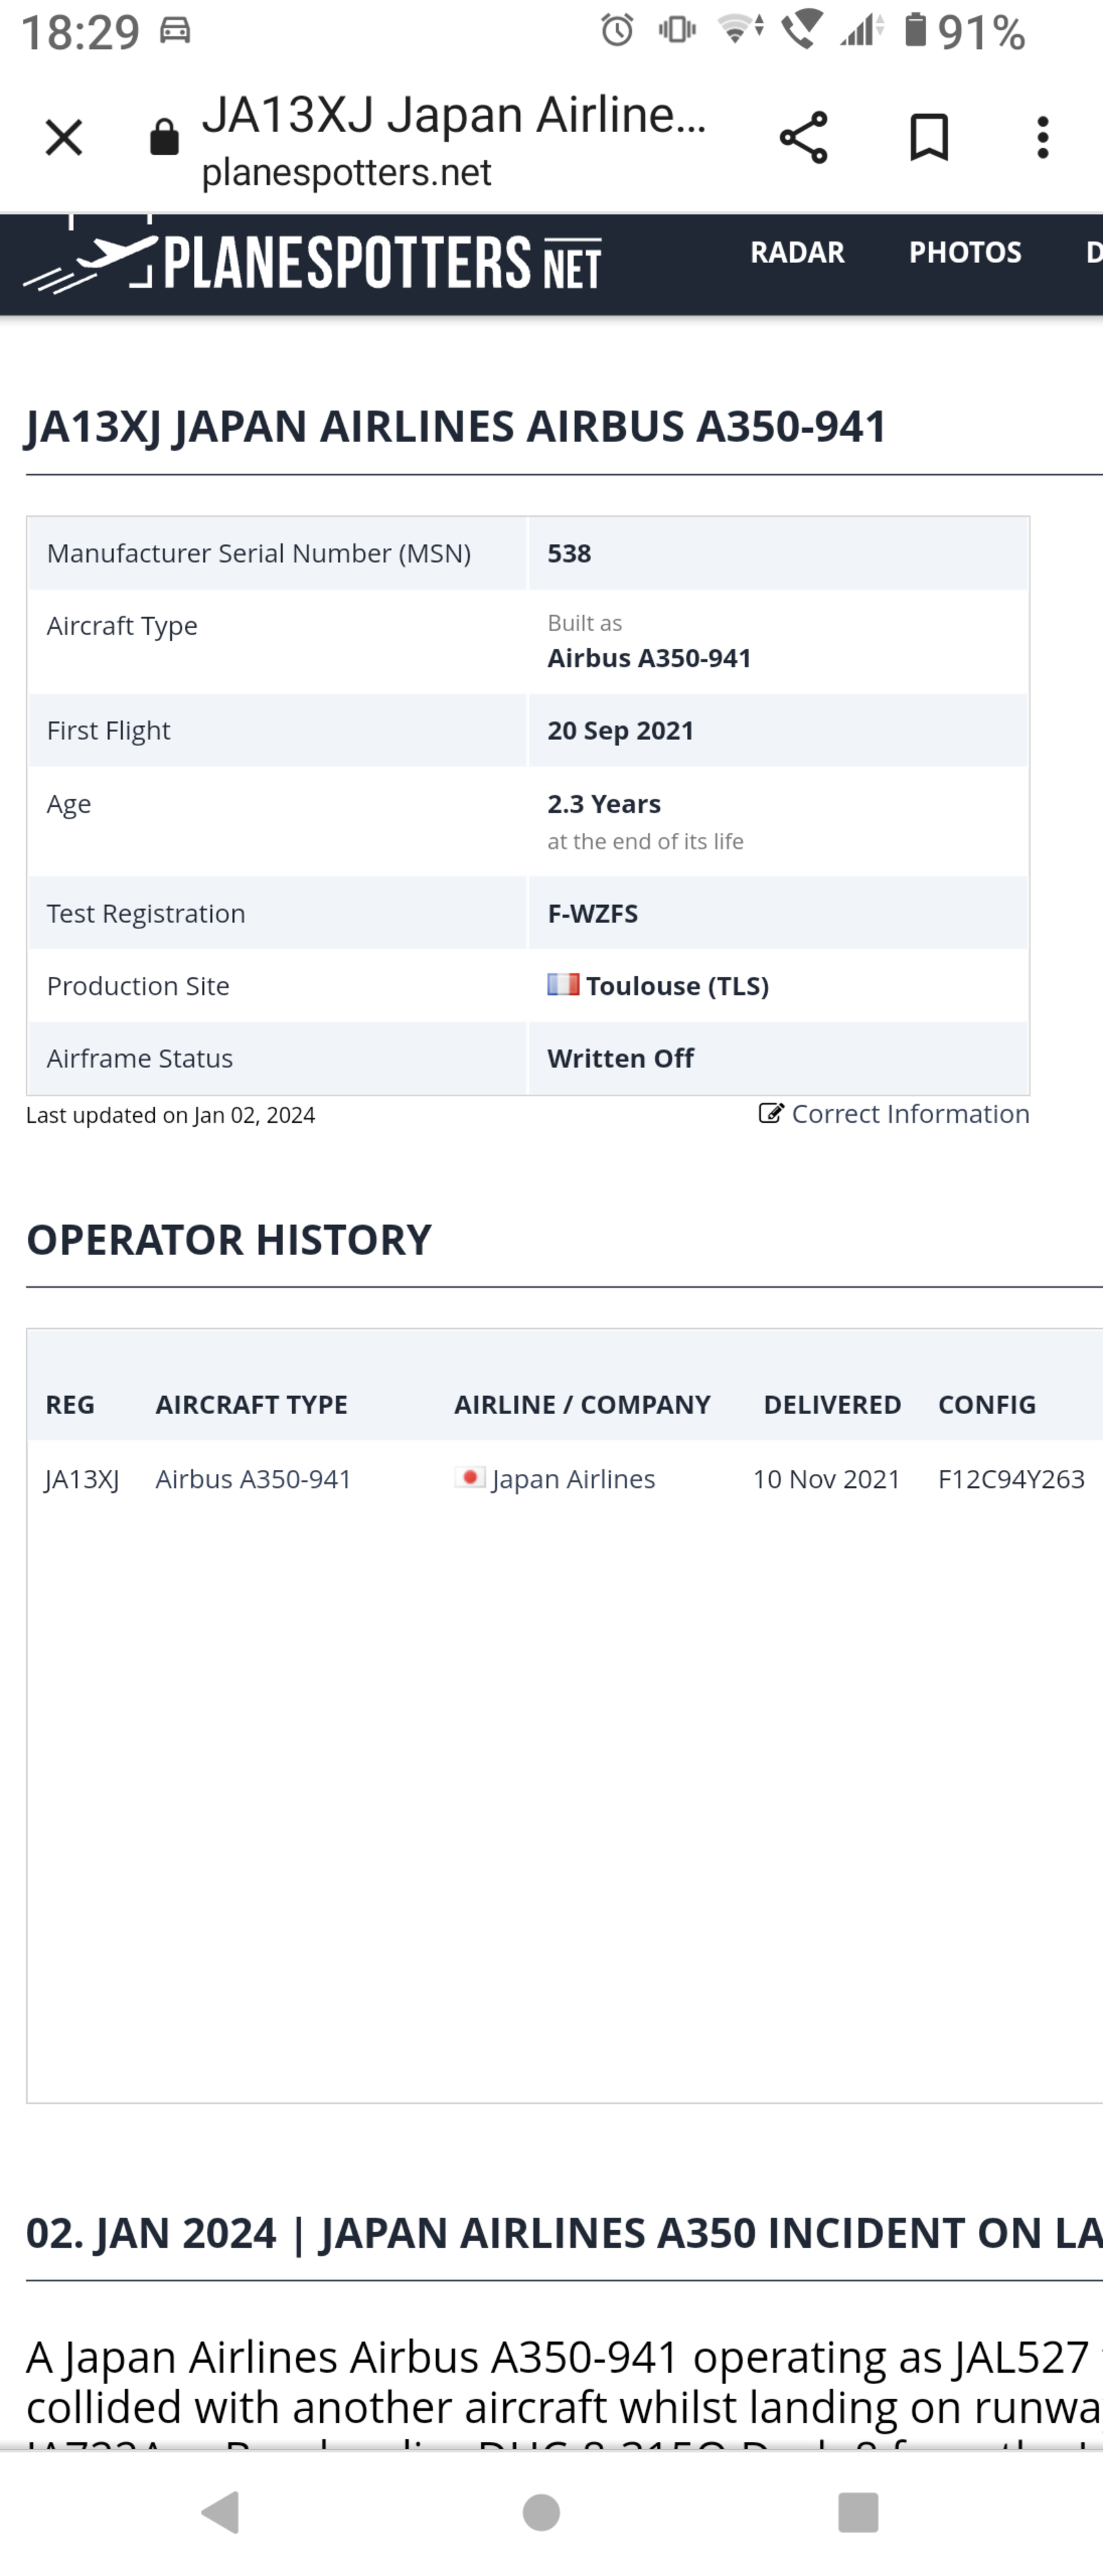Tap the pencil edit icon beside Correct Information
Image resolution: width=1103 pixels, height=2576 pixels.
click(x=771, y=1113)
